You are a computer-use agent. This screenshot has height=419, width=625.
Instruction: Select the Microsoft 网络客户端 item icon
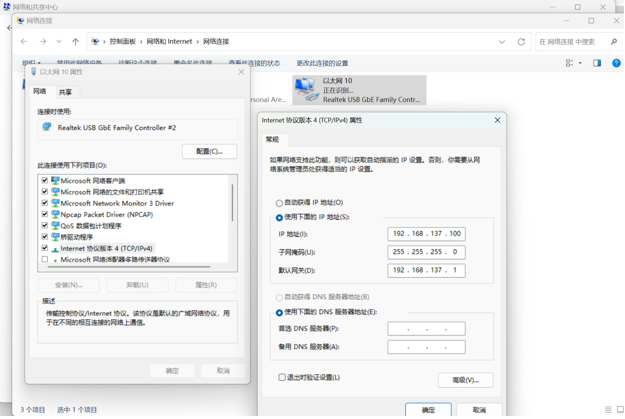(55, 181)
